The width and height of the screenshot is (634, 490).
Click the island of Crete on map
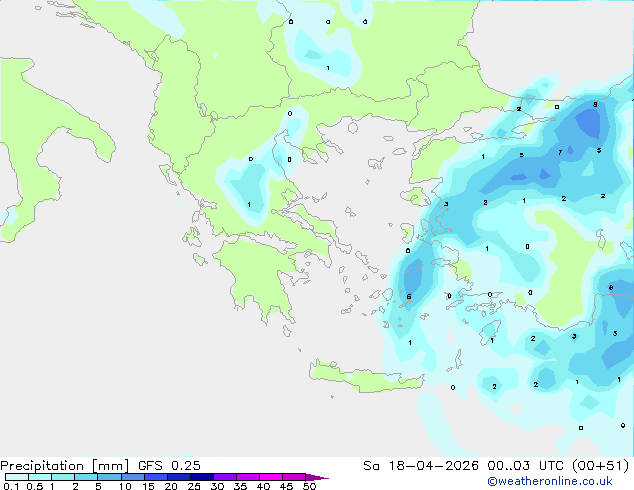coord(364,378)
